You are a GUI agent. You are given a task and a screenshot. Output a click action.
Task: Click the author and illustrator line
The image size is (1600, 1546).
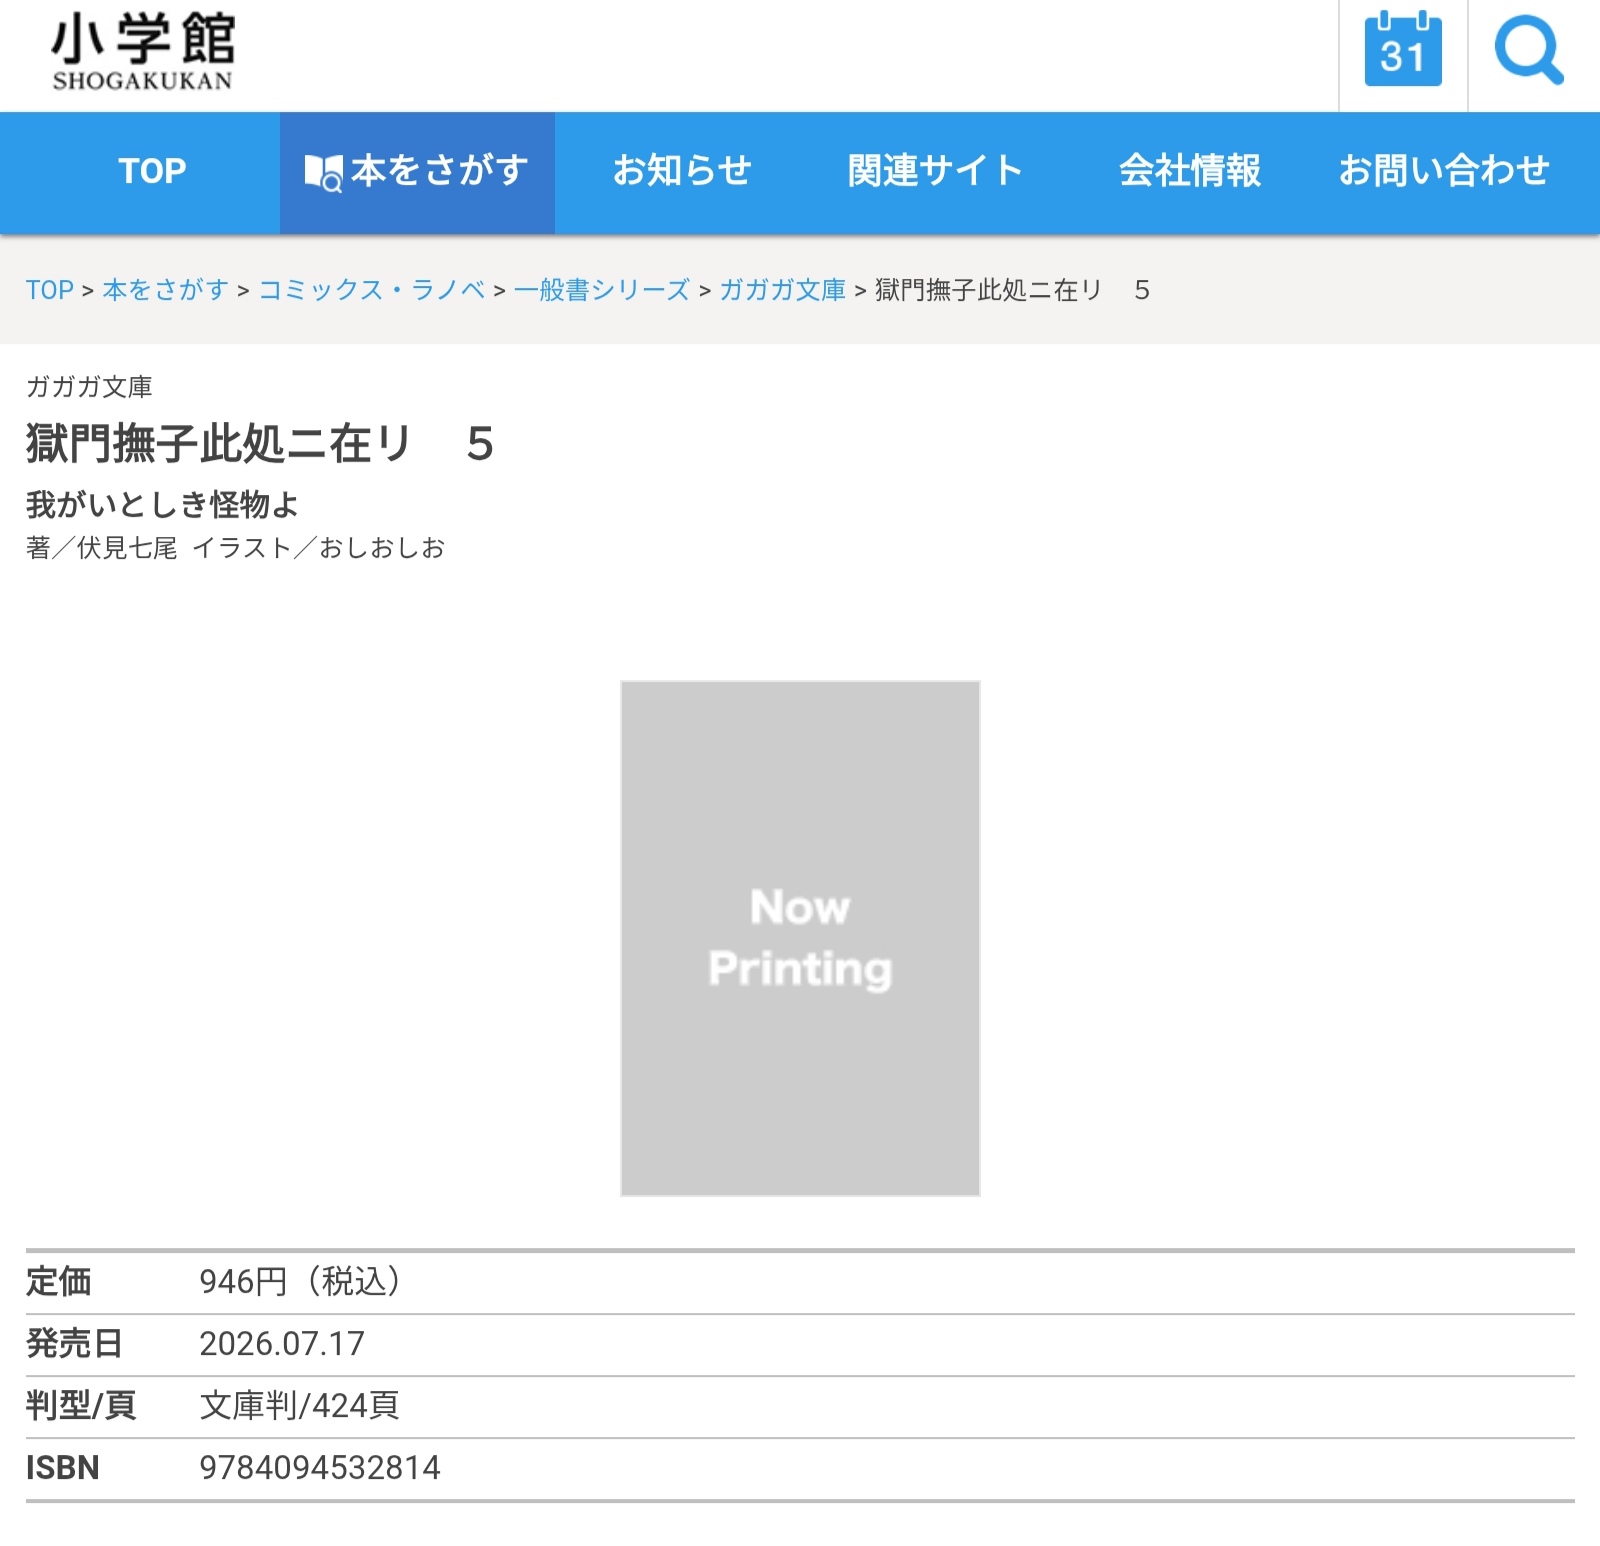click(236, 548)
